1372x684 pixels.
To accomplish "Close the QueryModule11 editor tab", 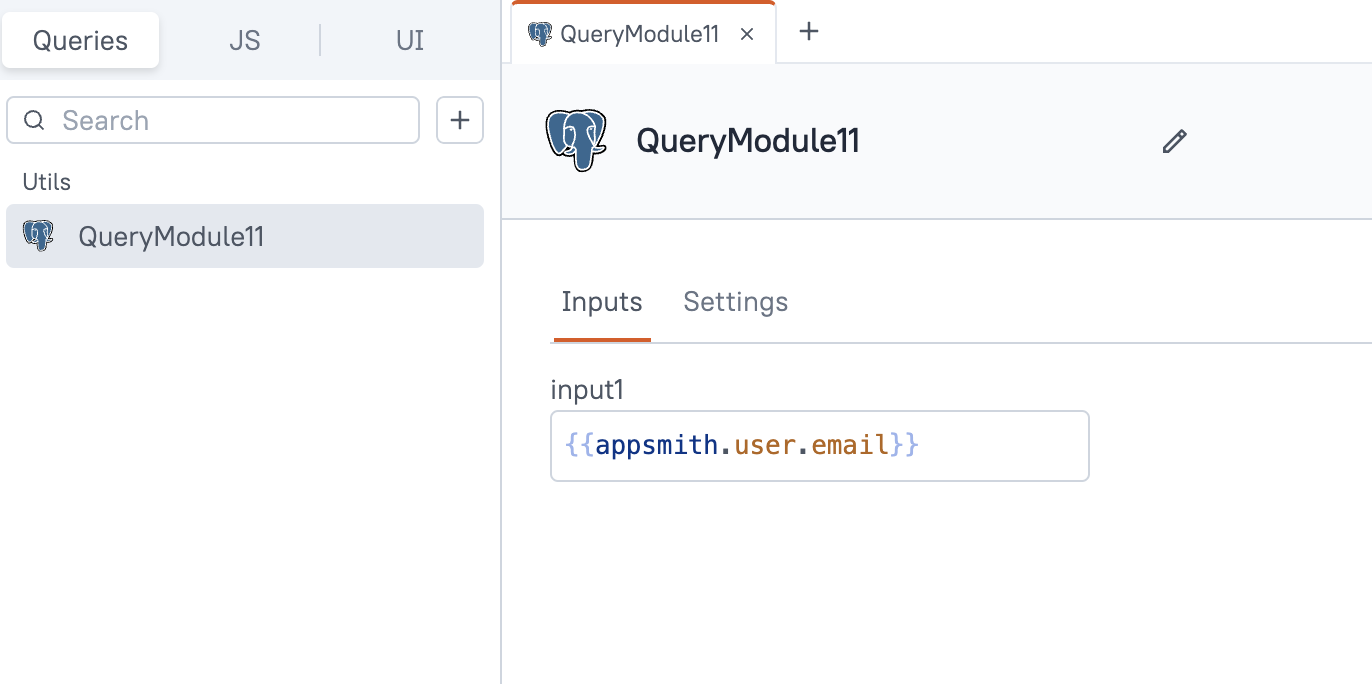I will tap(746, 34).
